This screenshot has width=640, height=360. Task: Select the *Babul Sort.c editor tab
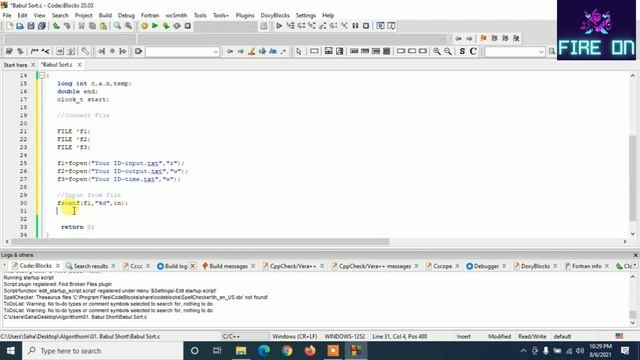pyautogui.click(x=57, y=64)
